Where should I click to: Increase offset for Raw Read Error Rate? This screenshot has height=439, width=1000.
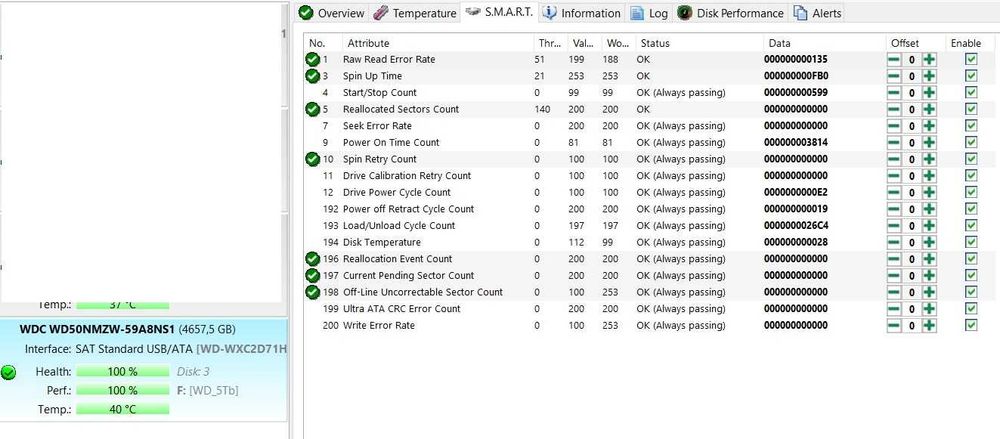pyautogui.click(x=930, y=59)
